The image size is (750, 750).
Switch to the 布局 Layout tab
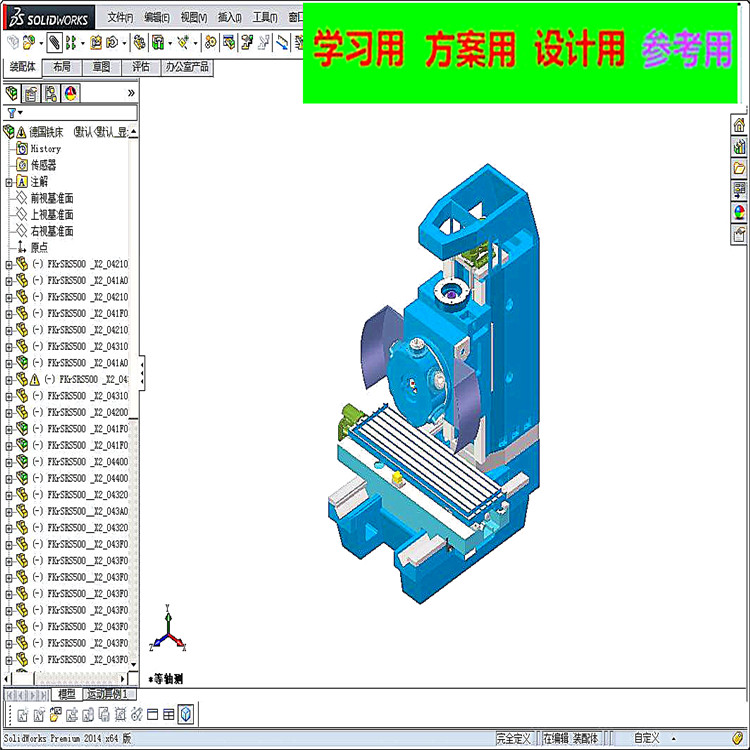pos(62,67)
